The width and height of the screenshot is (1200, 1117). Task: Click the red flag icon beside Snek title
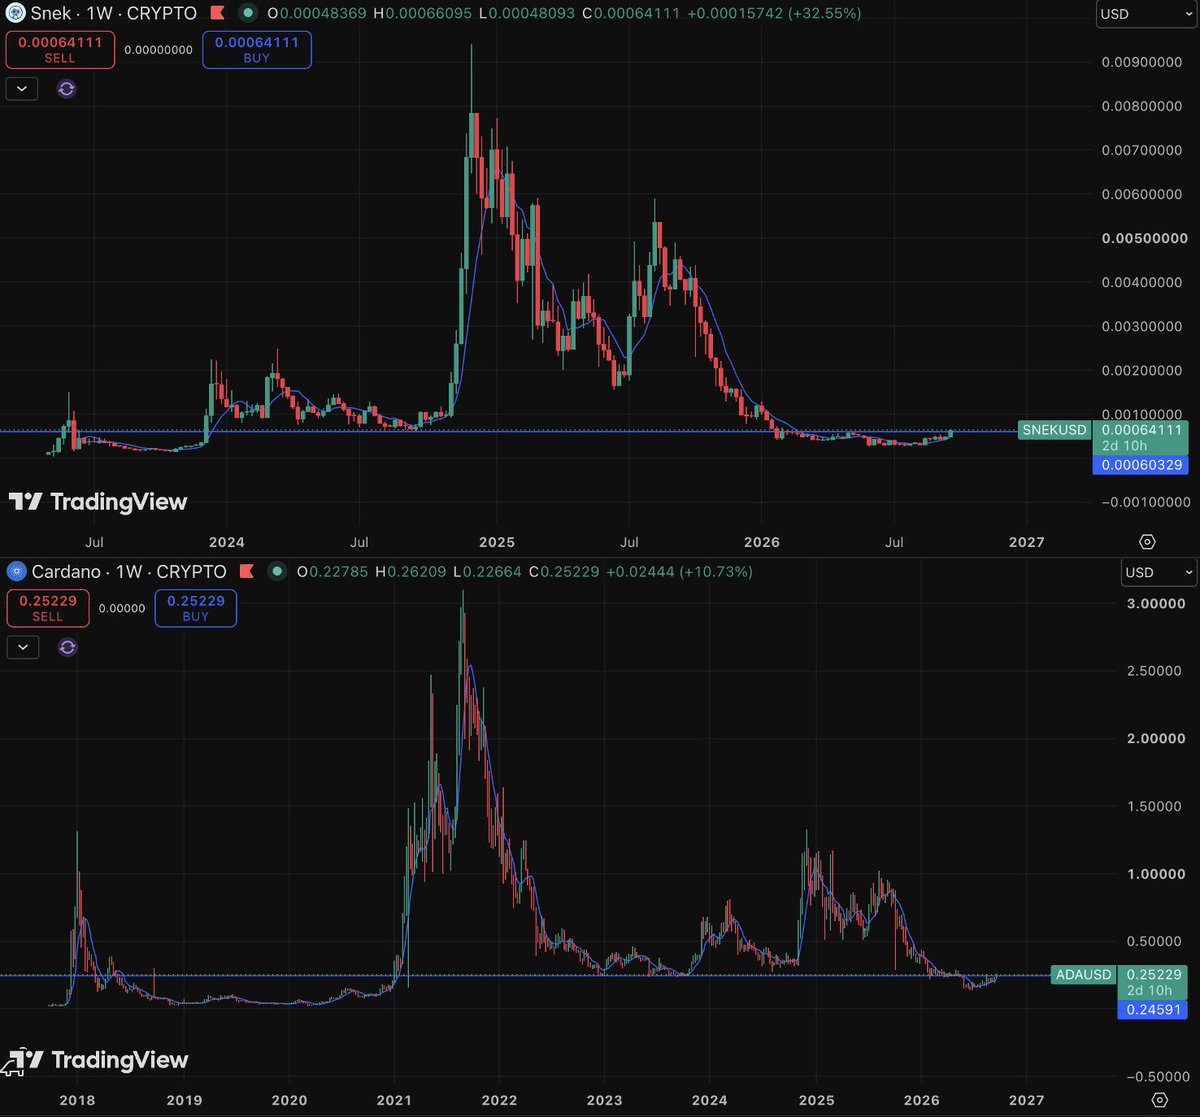point(216,14)
